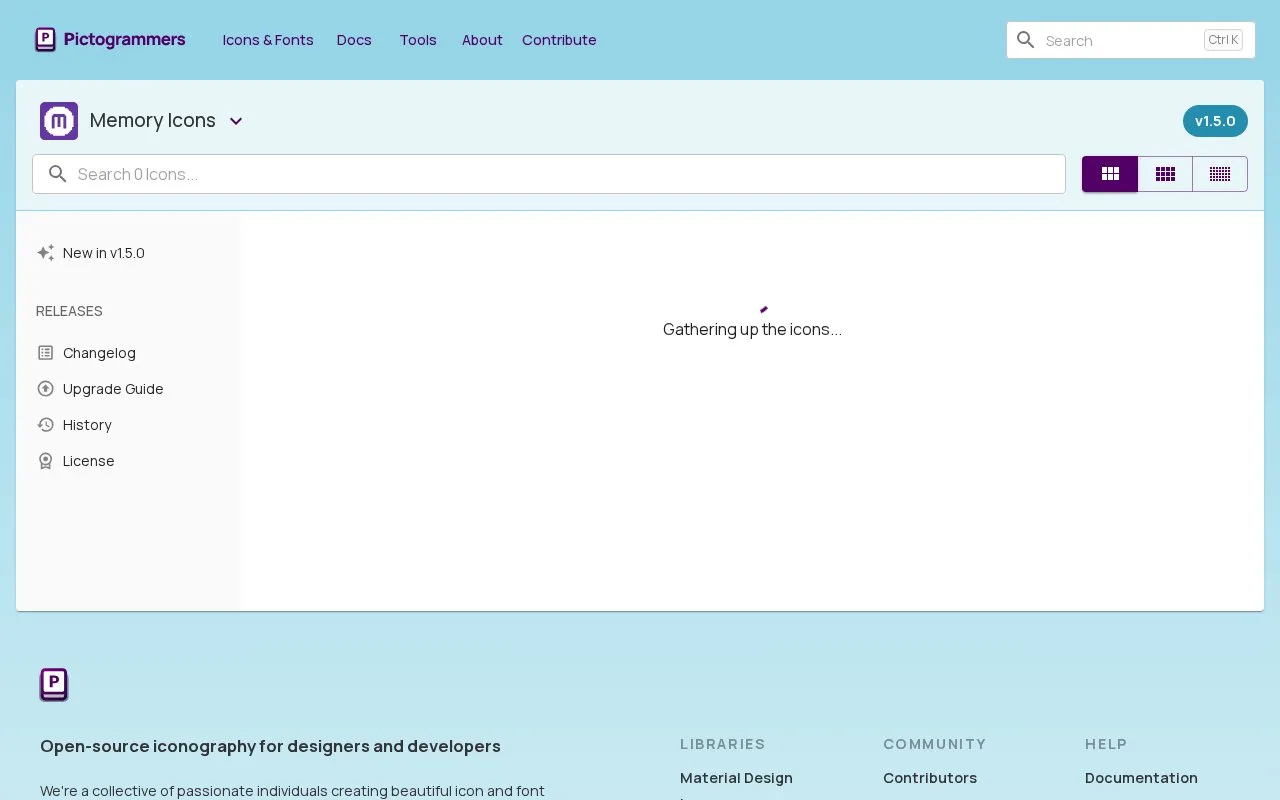
Task: Click the History clock icon
Action: pos(46,425)
